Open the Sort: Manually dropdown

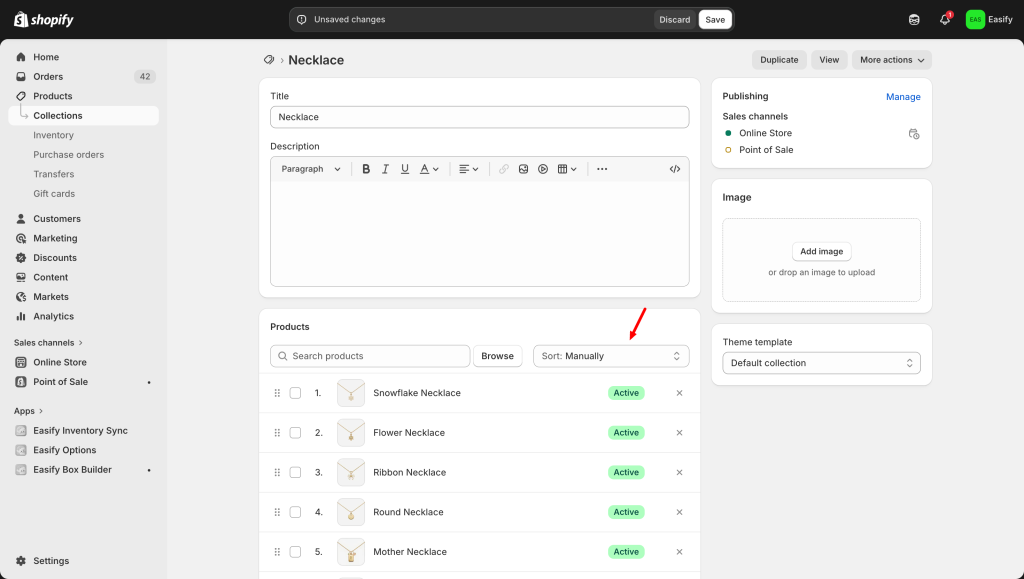click(611, 356)
